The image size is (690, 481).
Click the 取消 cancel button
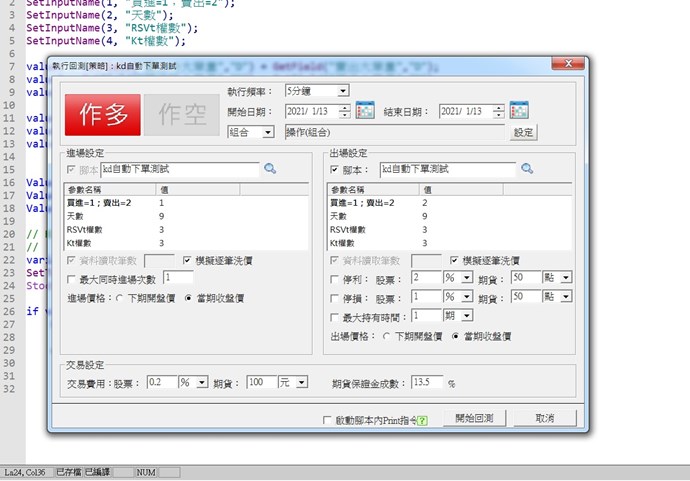click(x=544, y=418)
